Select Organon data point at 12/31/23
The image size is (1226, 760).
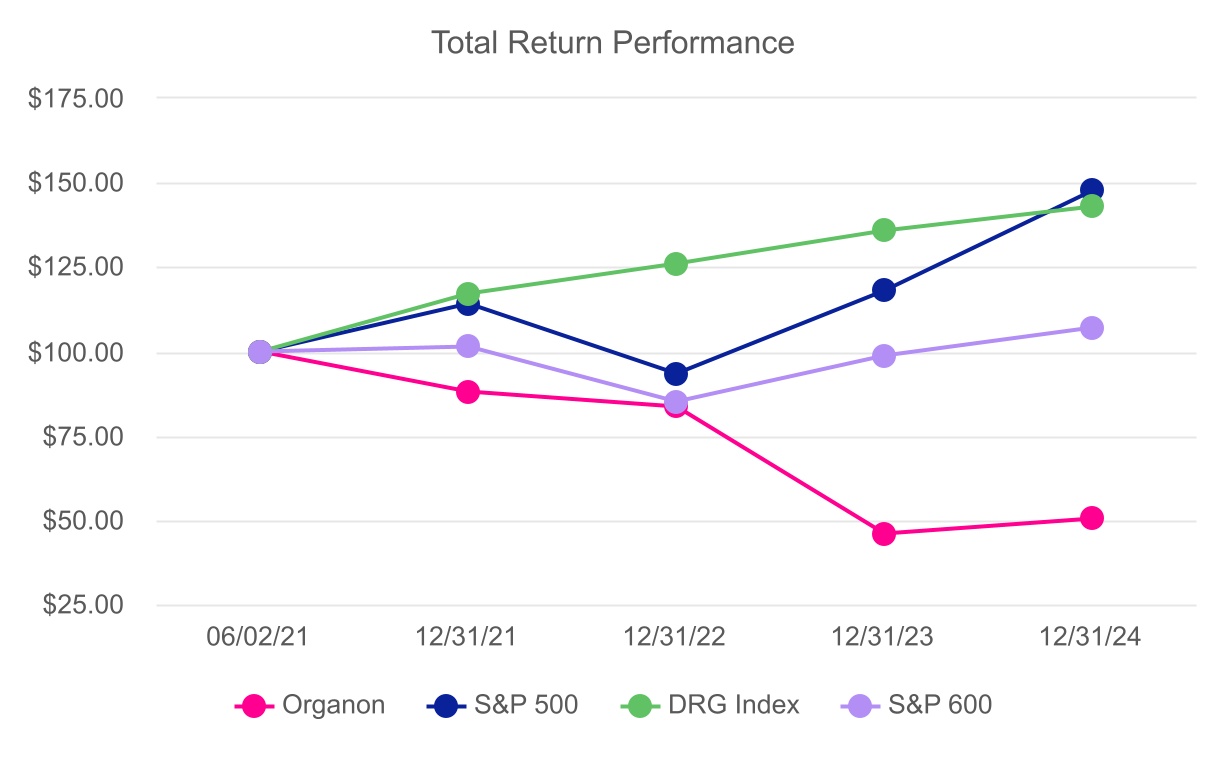[884, 534]
